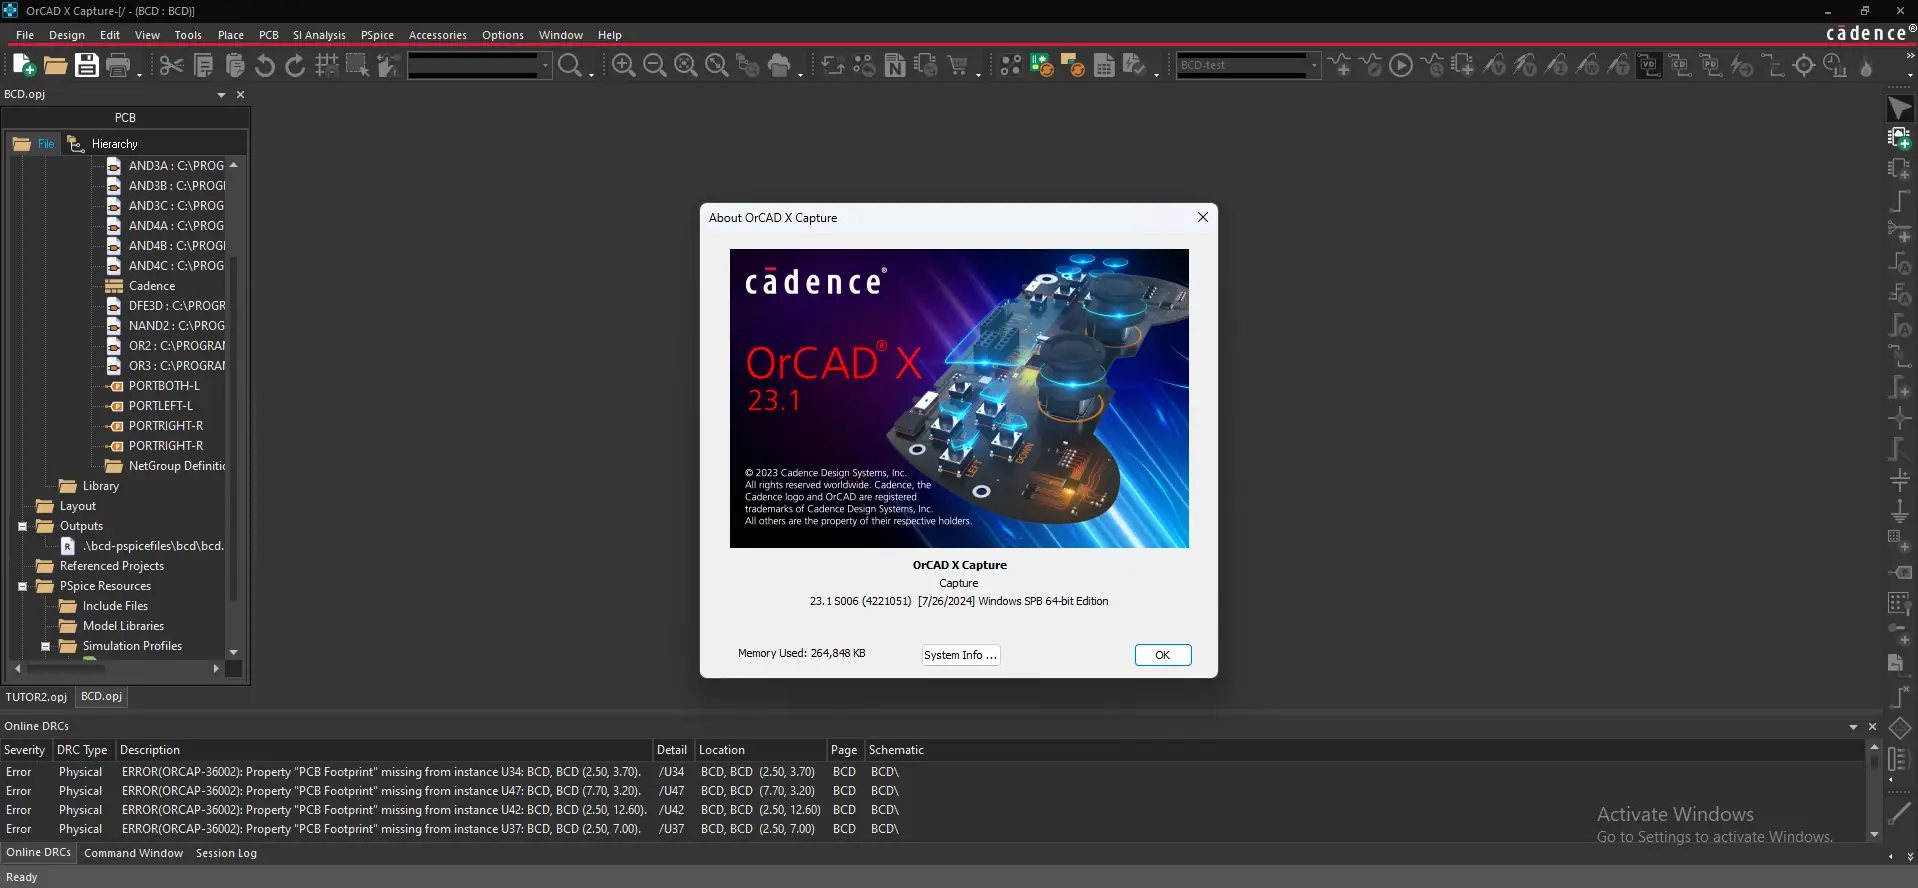Click the save floppy disk icon
This screenshot has height=888, width=1918.
point(87,66)
